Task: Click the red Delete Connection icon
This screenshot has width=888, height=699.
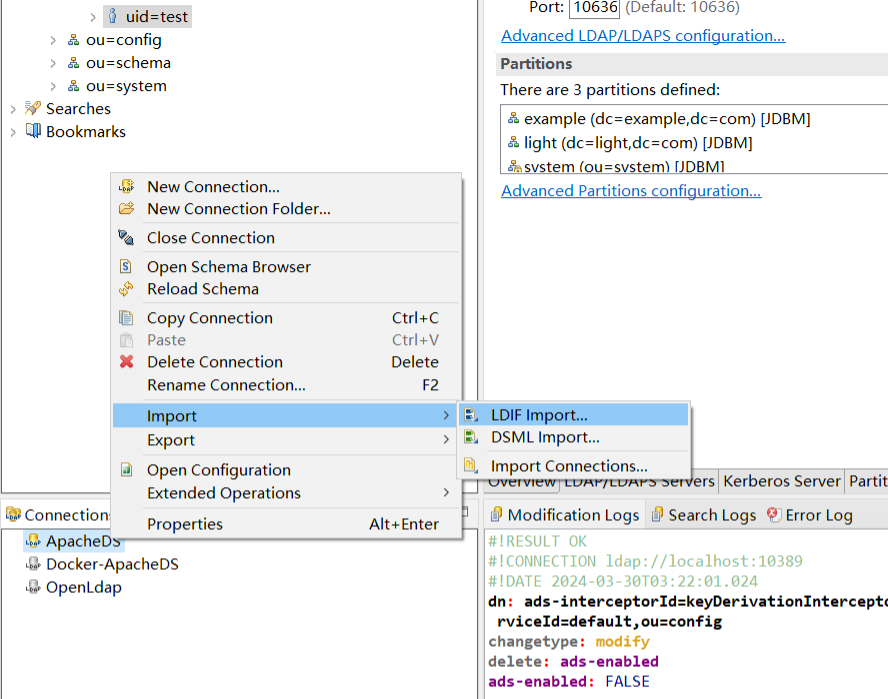Action: [x=127, y=362]
